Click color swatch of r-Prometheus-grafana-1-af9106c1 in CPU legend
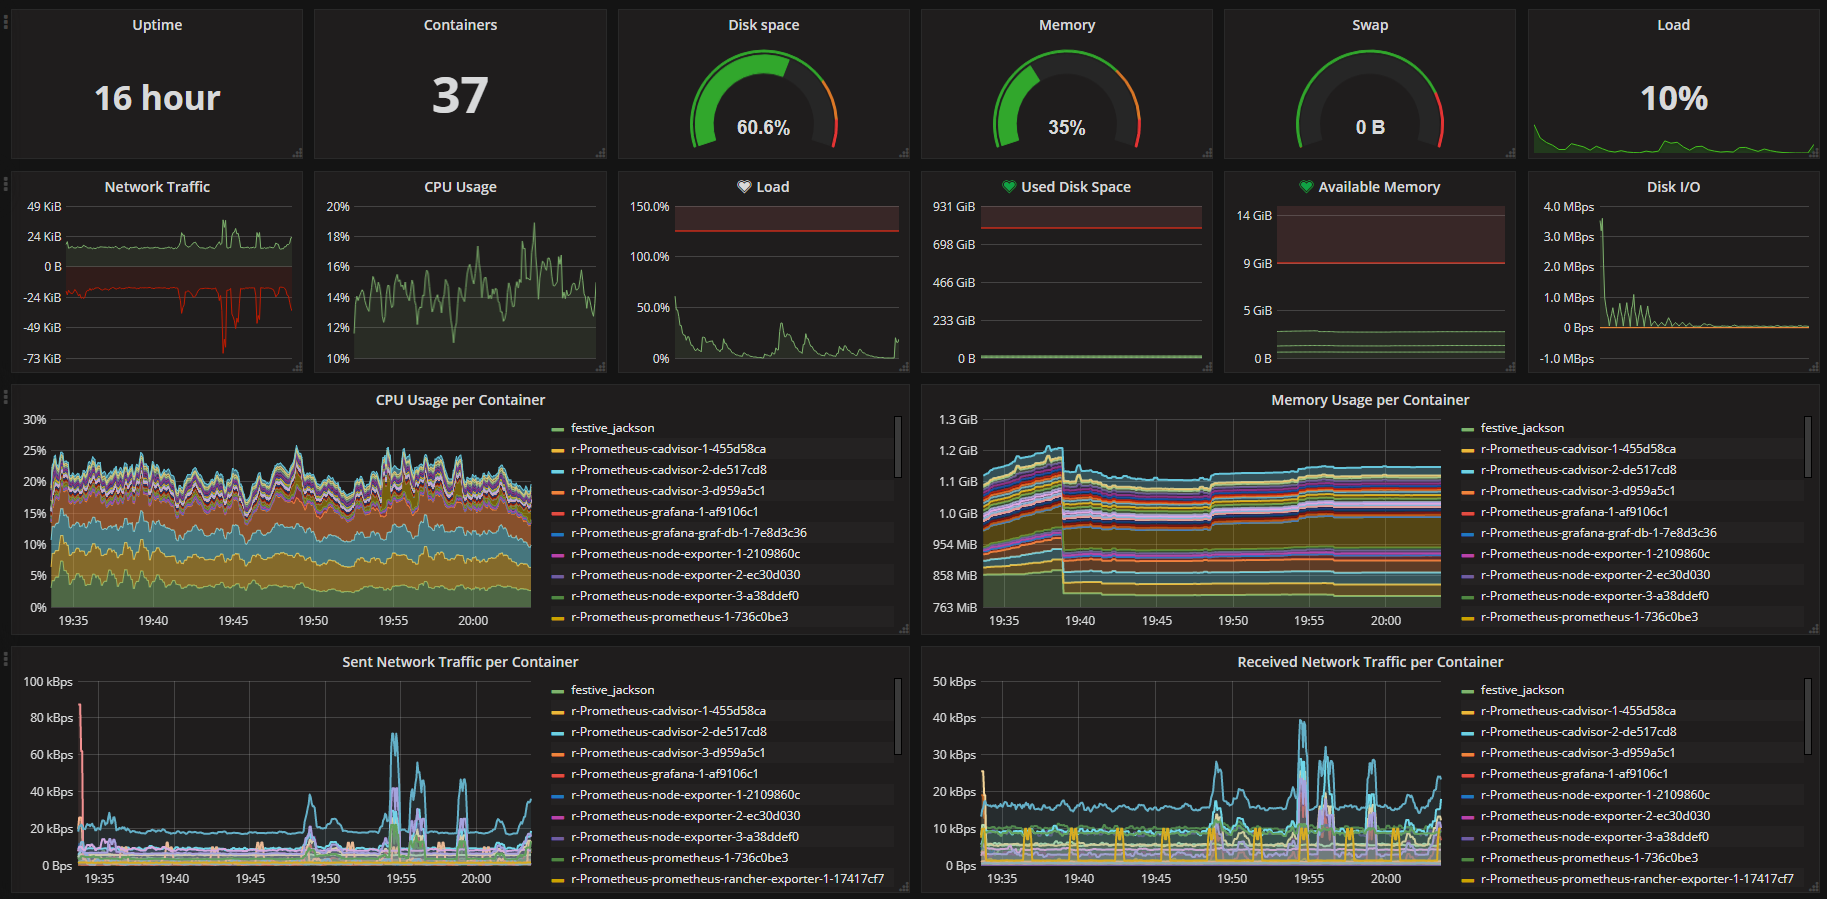 (558, 513)
